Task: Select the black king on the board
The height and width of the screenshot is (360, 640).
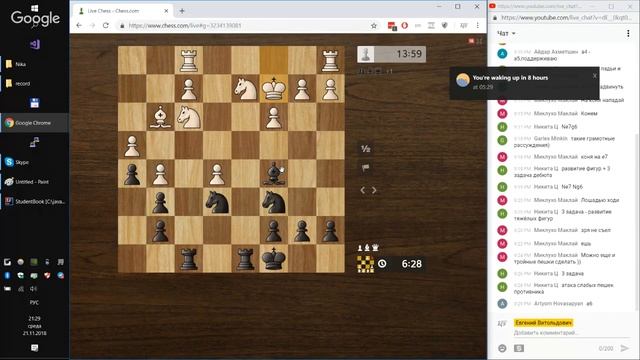Action: (273, 258)
